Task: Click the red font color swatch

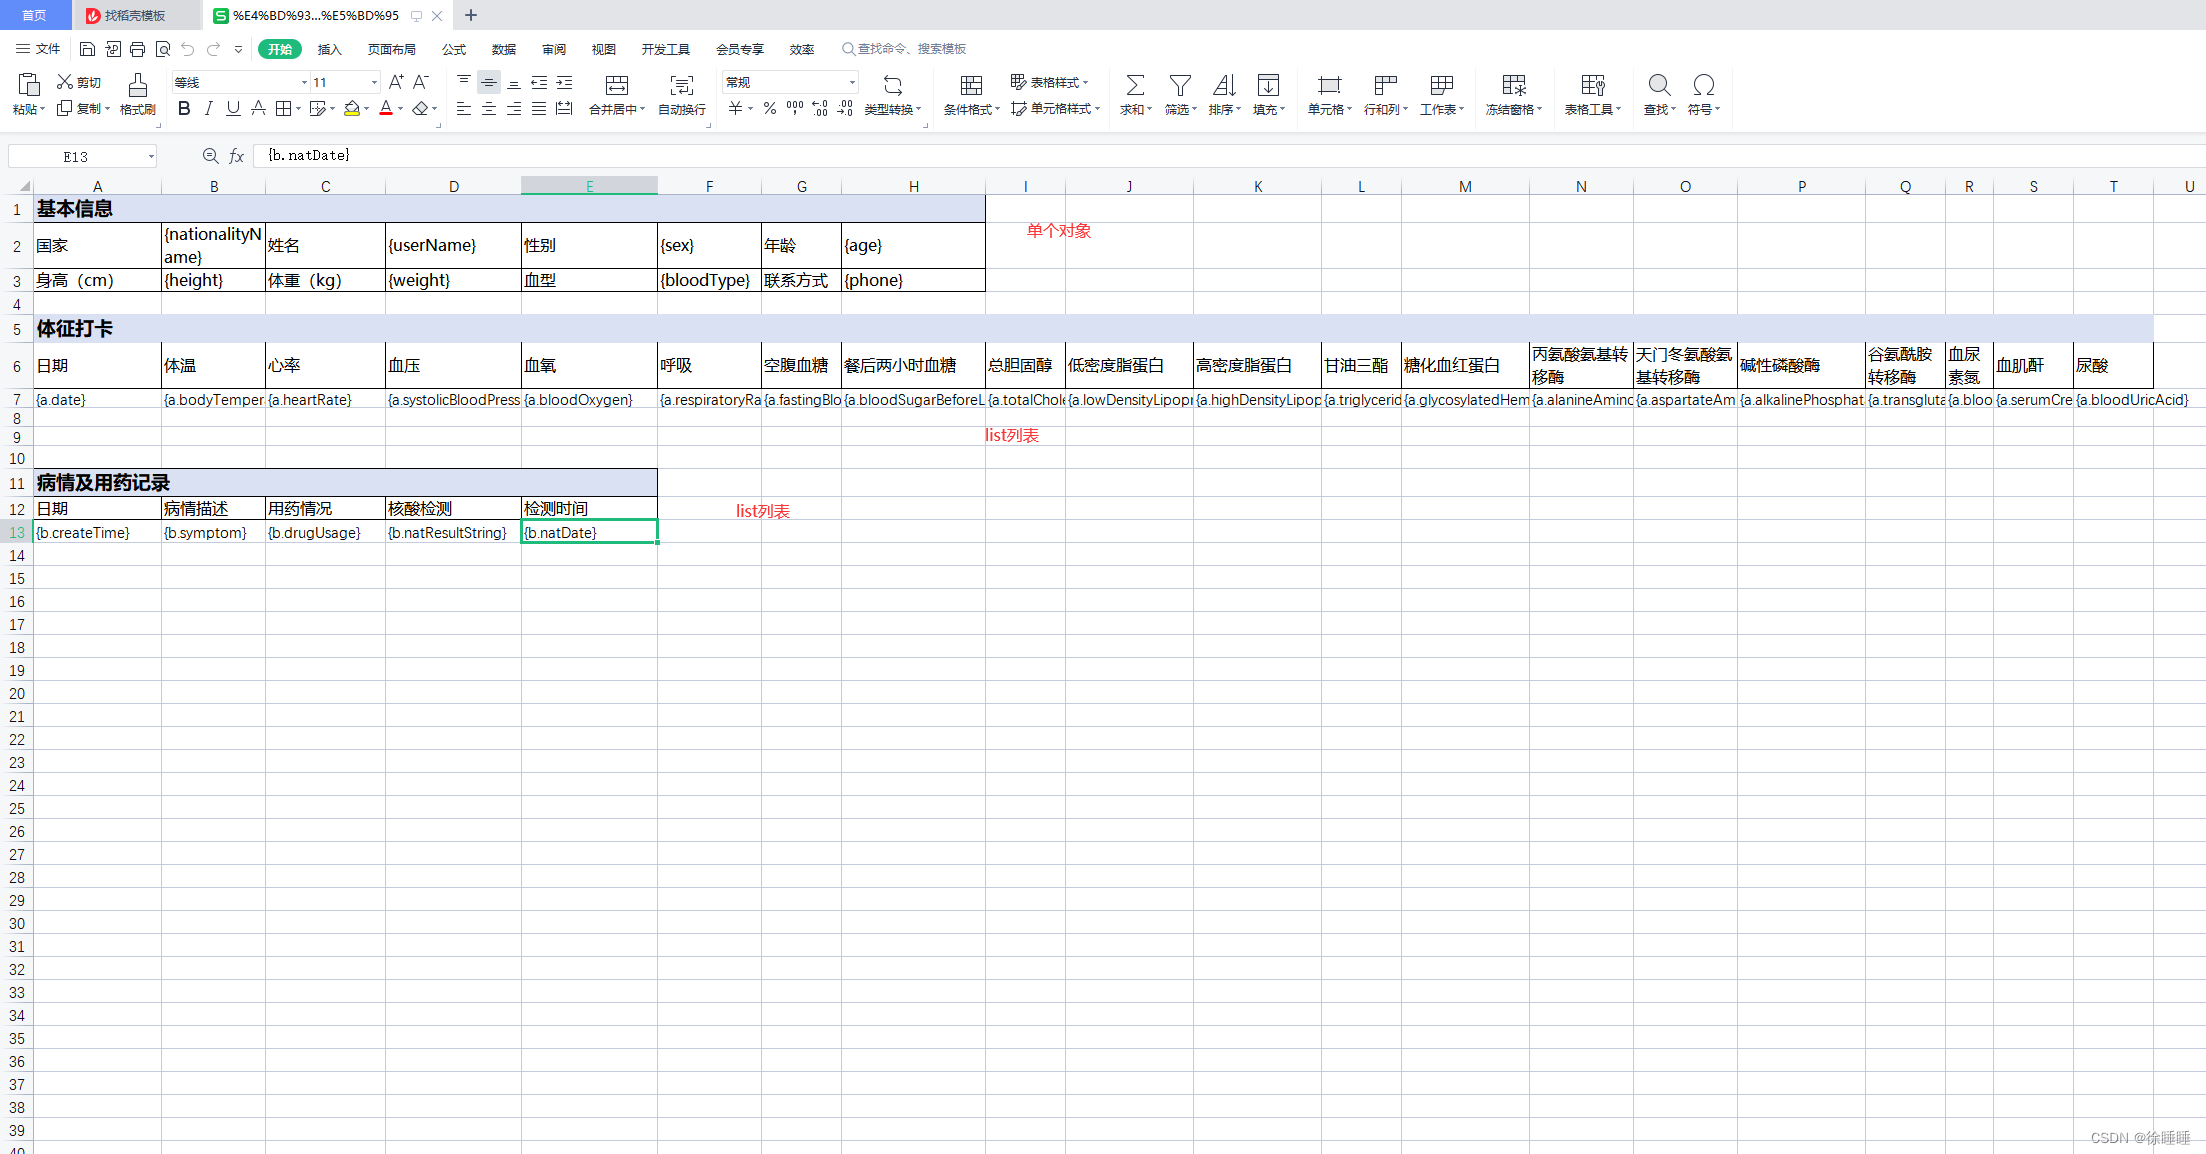Action: click(386, 108)
